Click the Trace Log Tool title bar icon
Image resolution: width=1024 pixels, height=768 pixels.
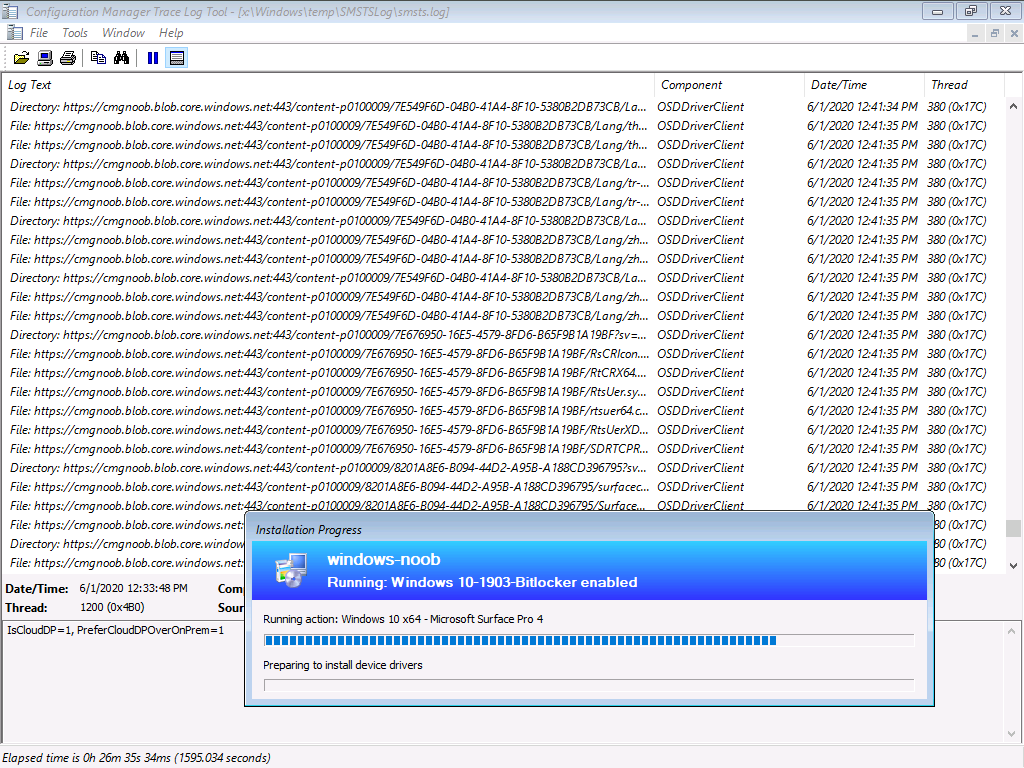[x=10, y=11]
